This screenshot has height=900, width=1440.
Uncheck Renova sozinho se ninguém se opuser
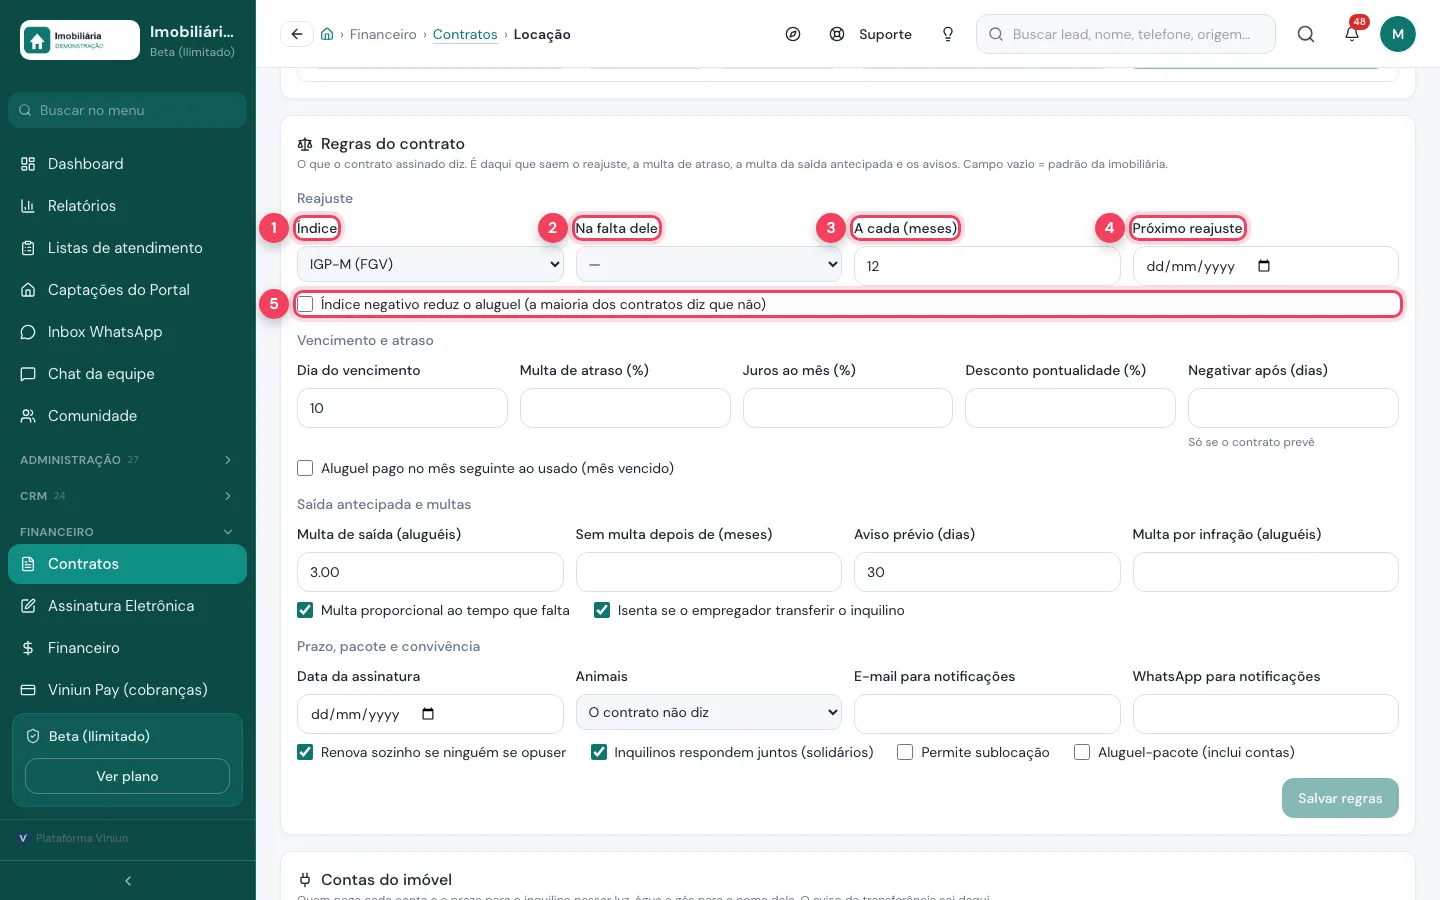(305, 752)
